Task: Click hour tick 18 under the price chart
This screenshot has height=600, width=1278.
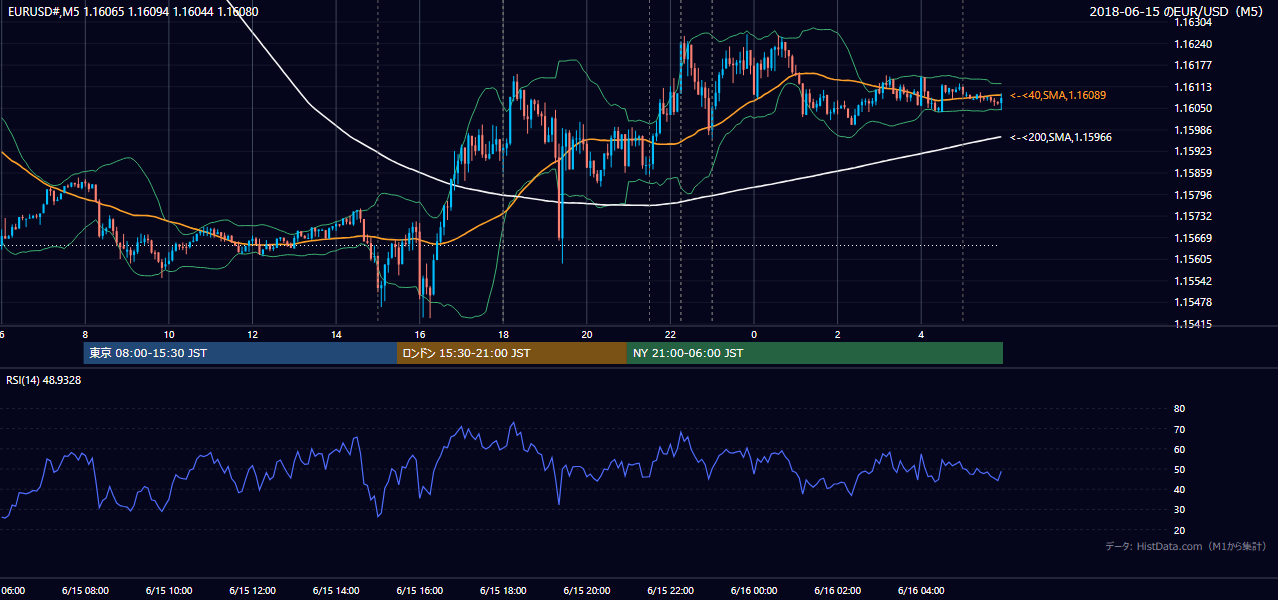Action: pos(503,335)
